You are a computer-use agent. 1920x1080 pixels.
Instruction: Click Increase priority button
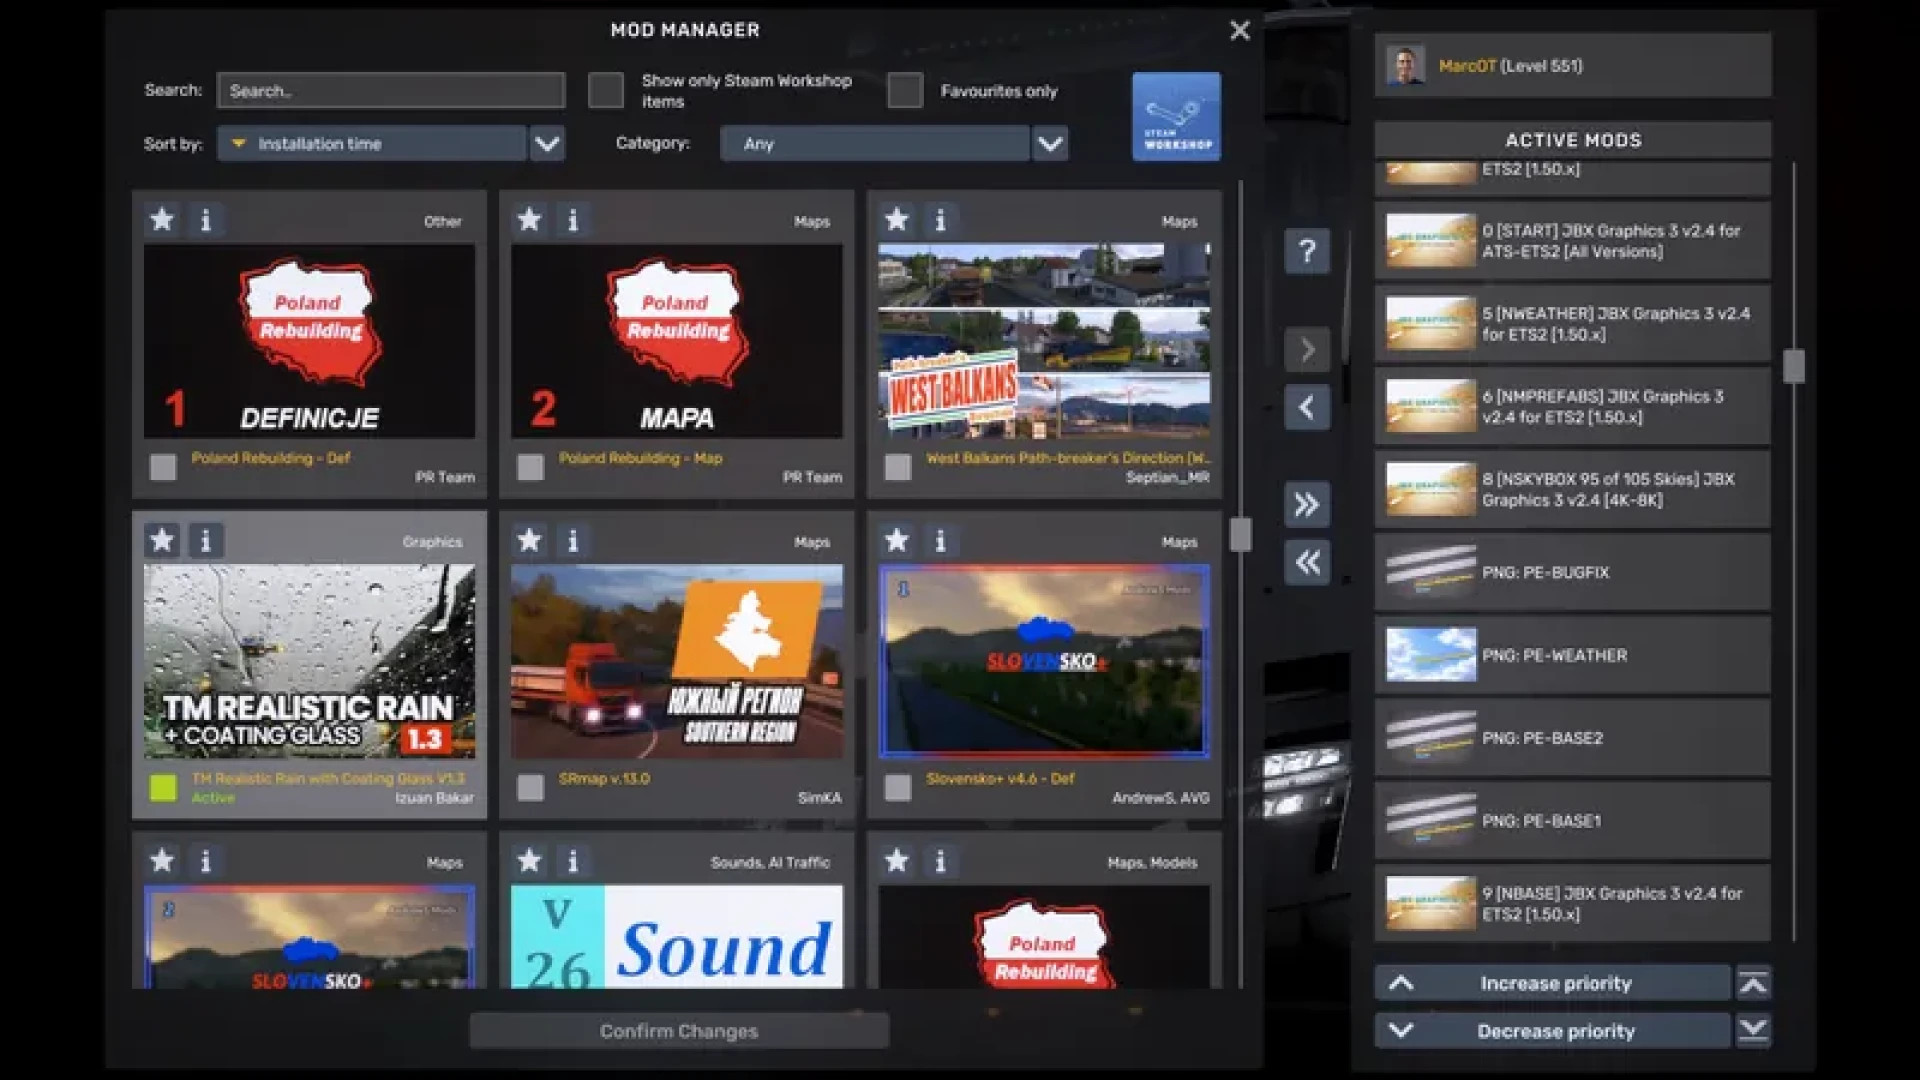tap(1553, 983)
